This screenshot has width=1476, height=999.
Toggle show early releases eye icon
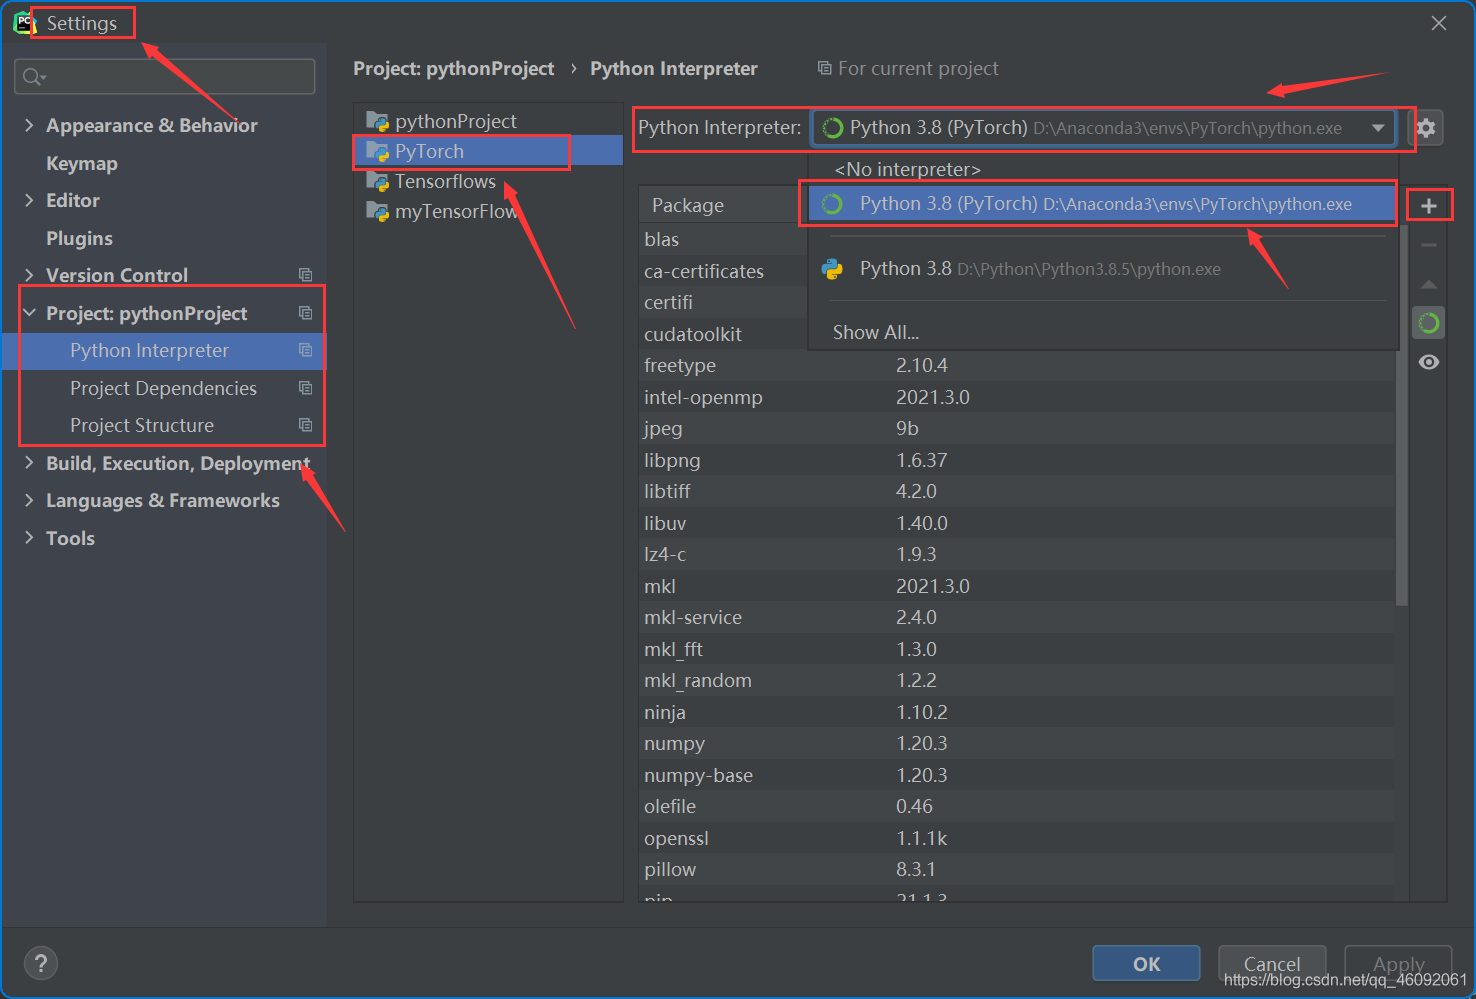point(1429,362)
